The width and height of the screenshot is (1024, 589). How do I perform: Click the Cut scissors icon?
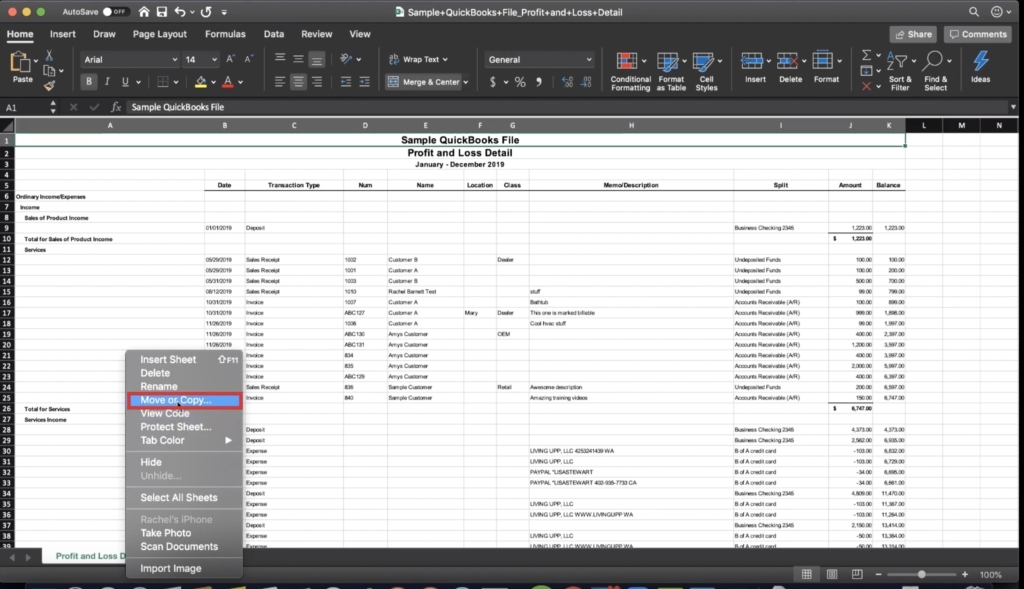49,56
